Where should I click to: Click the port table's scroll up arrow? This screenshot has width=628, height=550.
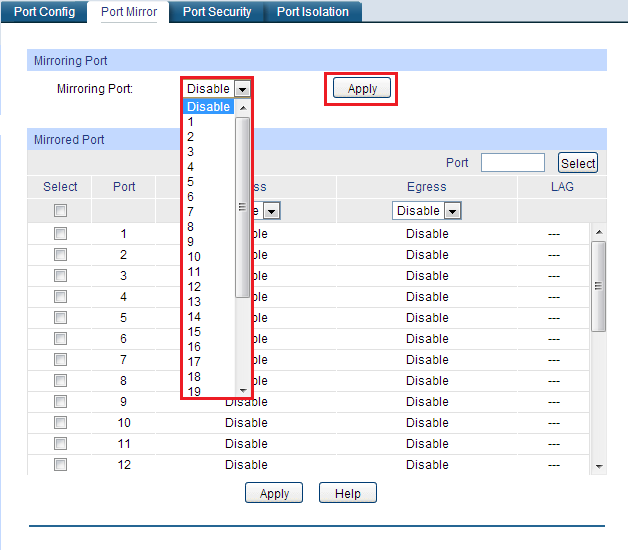coord(599,232)
